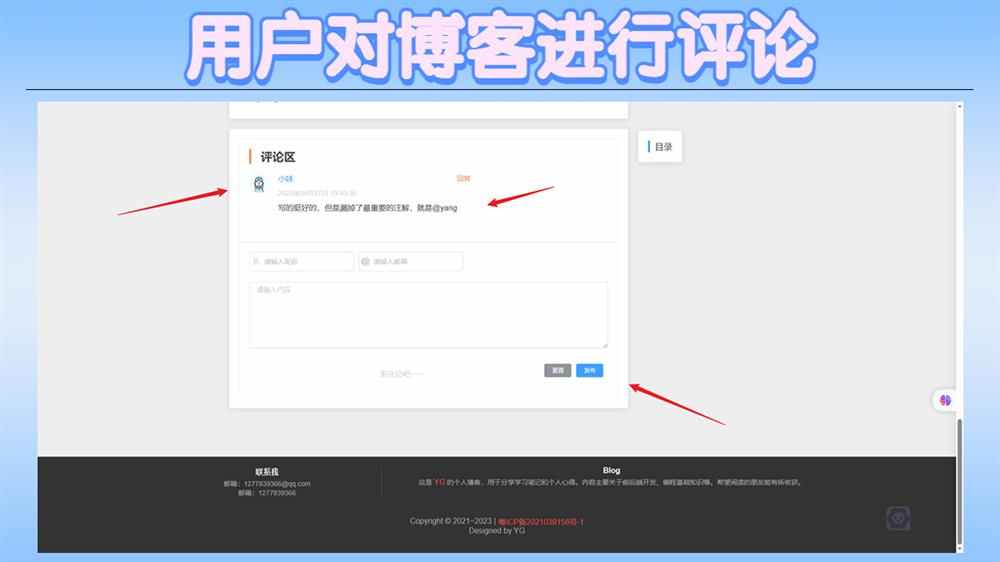Click the gray reset button

tap(557, 371)
